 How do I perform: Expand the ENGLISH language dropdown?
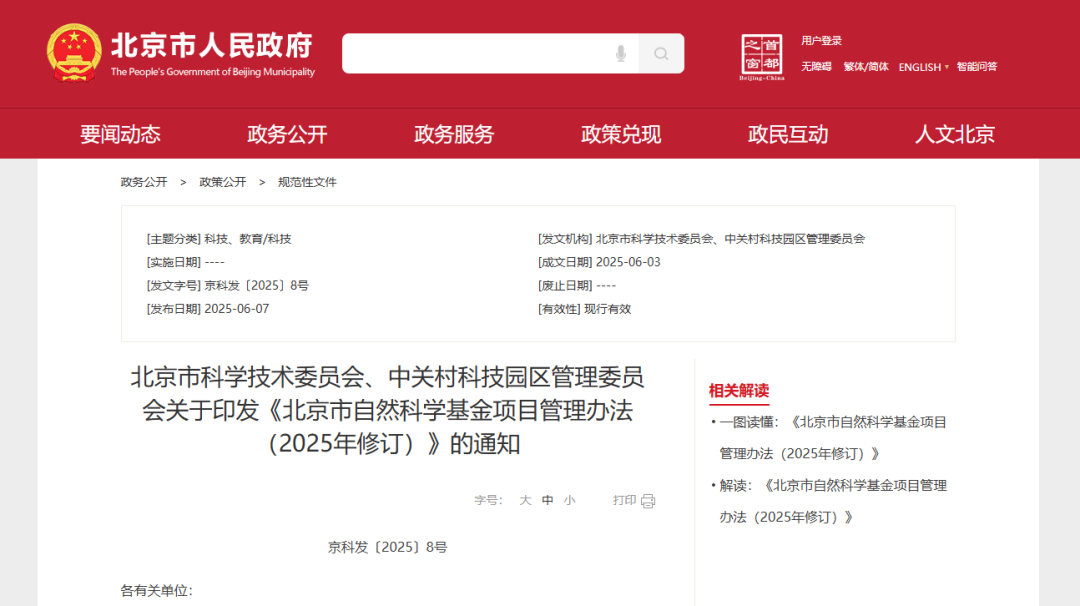pos(923,67)
